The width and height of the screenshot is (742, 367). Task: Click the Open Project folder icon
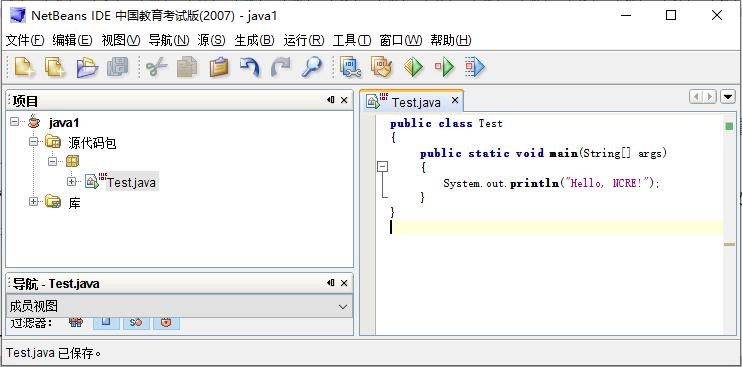[x=87, y=67]
